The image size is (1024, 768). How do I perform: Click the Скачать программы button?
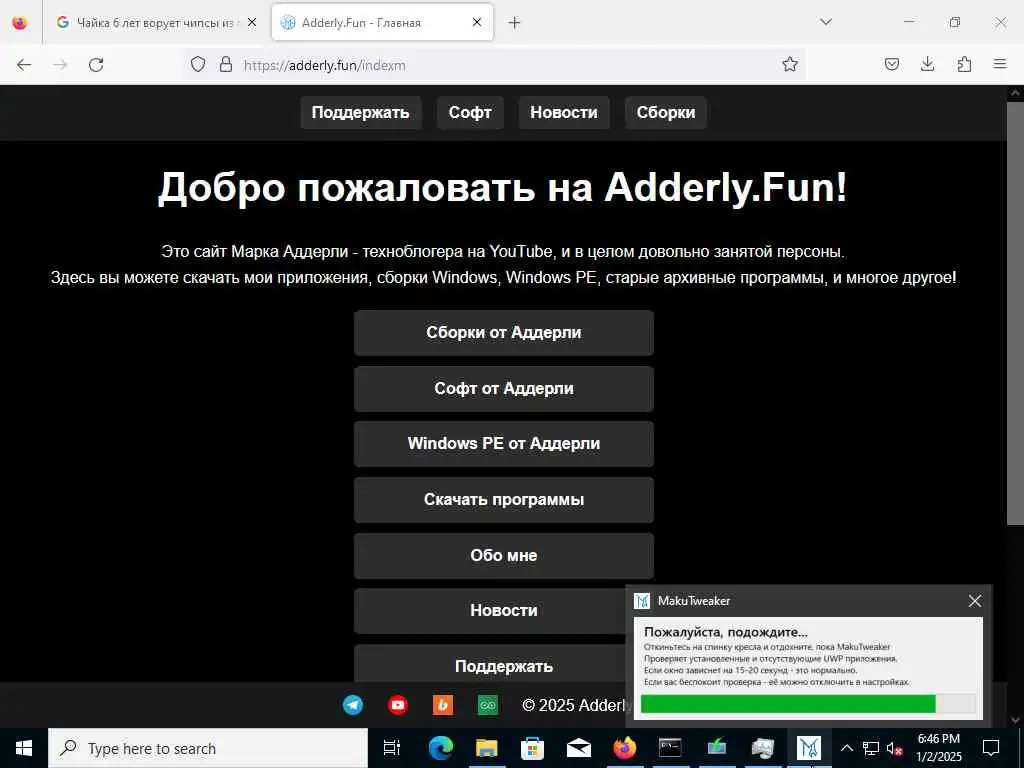(x=504, y=500)
